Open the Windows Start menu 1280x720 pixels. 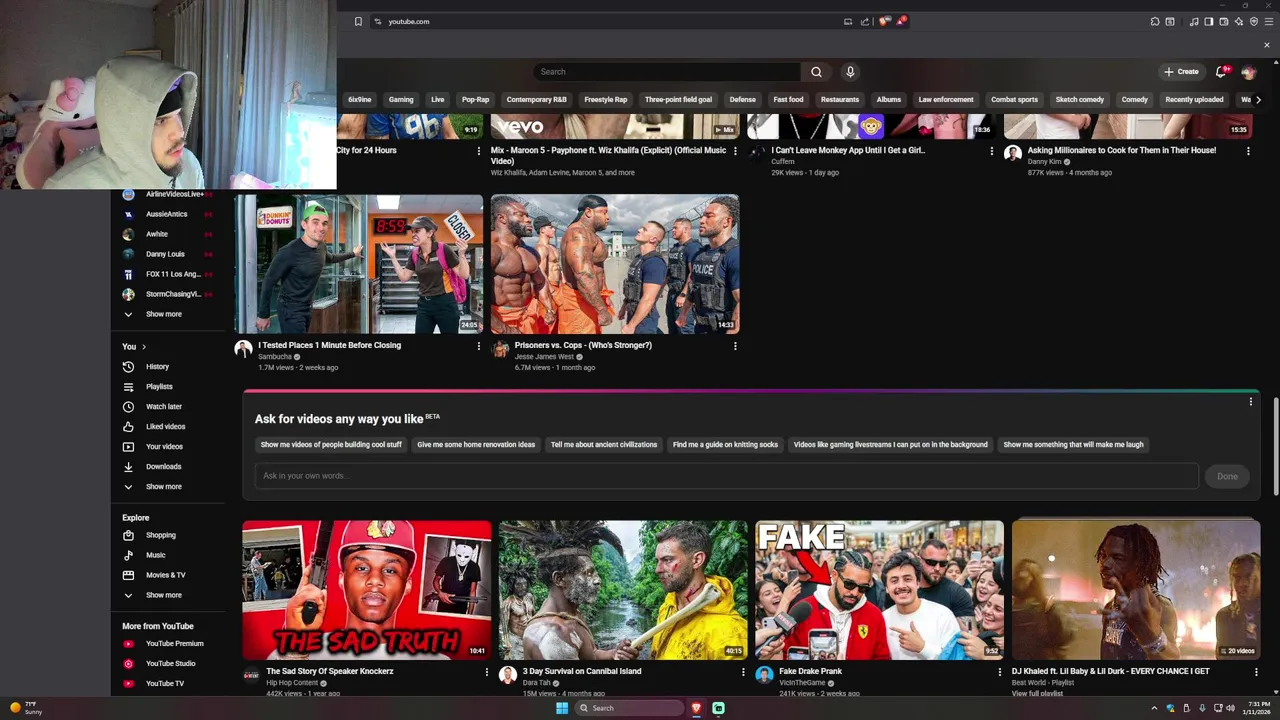tap(562, 708)
